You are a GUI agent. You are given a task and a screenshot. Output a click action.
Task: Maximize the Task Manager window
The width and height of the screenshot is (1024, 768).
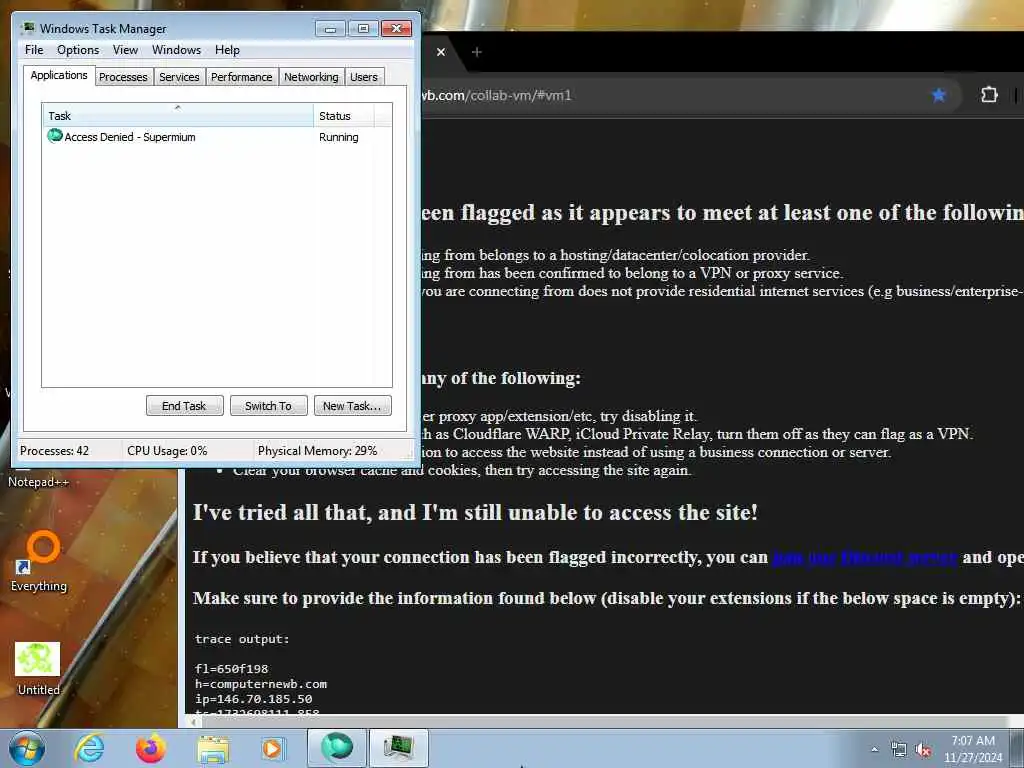(363, 29)
